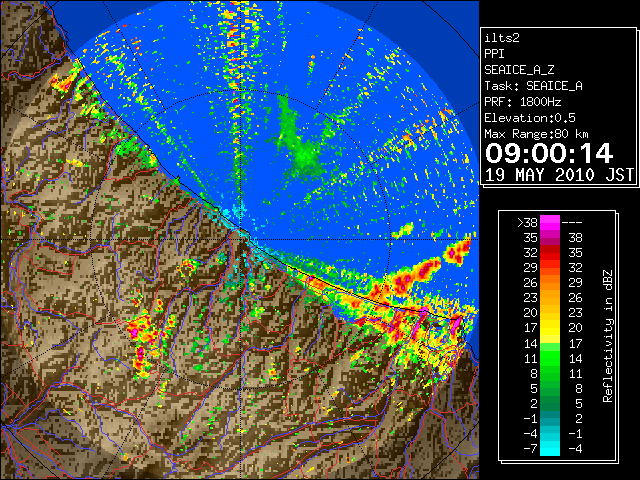Image resolution: width=640 pixels, height=480 pixels.
Task: Pick the magenta swatch beside >38
Action: tap(550, 222)
